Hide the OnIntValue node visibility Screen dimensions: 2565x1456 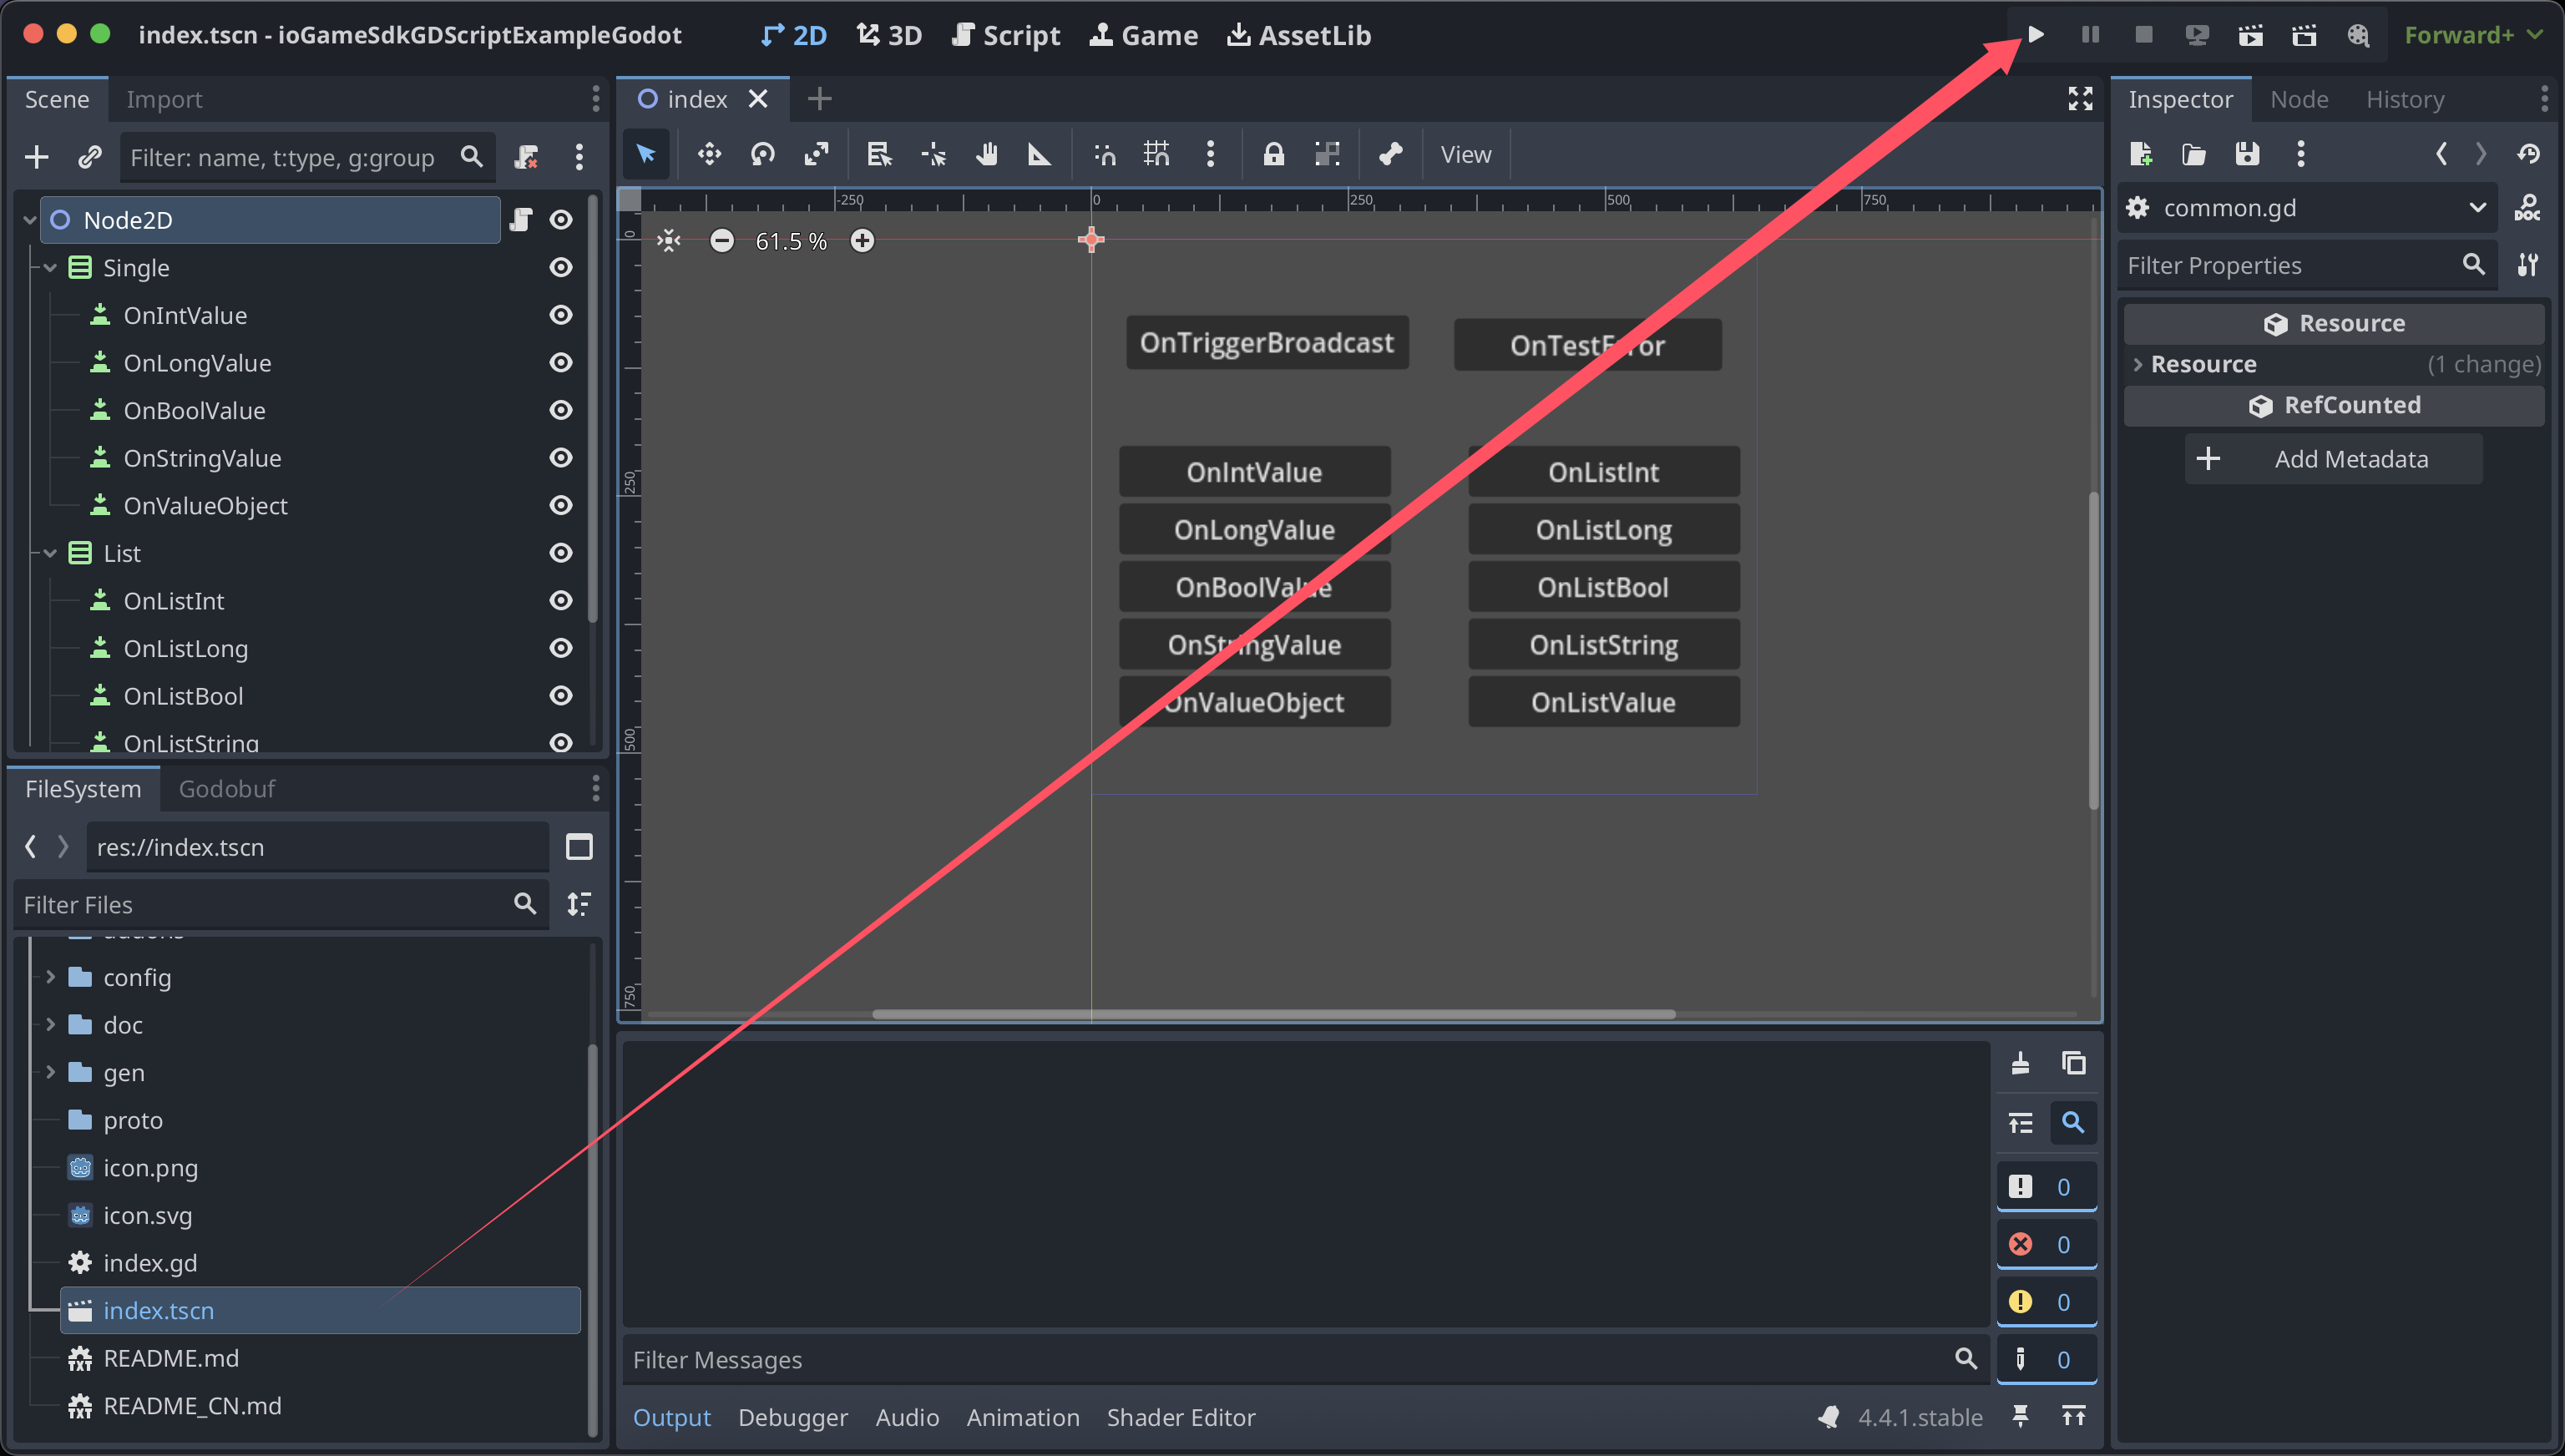click(561, 315)
